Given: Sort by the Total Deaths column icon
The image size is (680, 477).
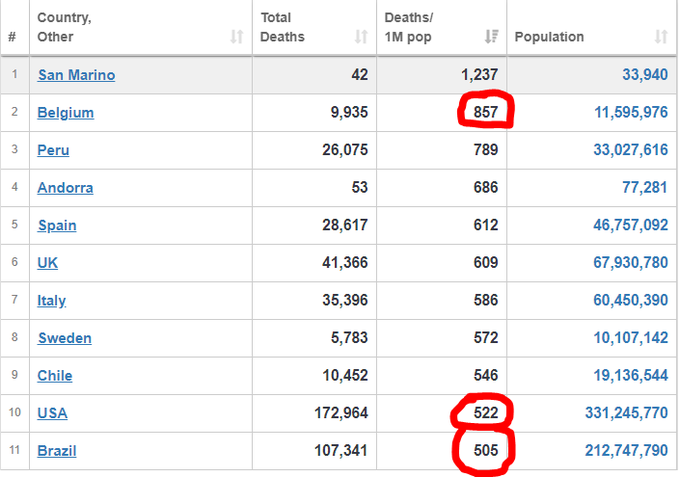Looking at the screenshot, I should pos(361,36).
